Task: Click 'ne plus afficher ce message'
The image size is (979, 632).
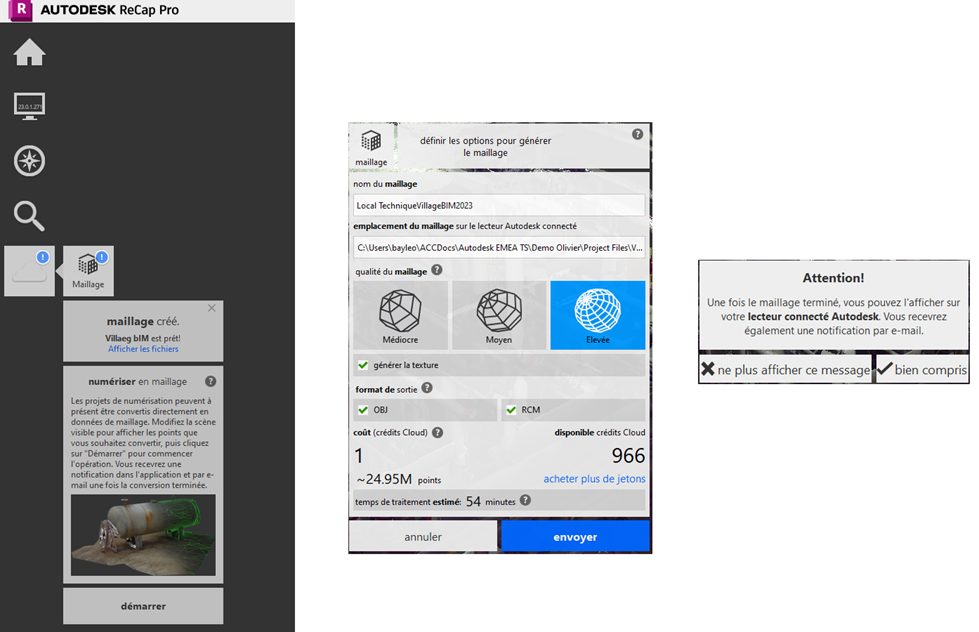Action: 785,369
